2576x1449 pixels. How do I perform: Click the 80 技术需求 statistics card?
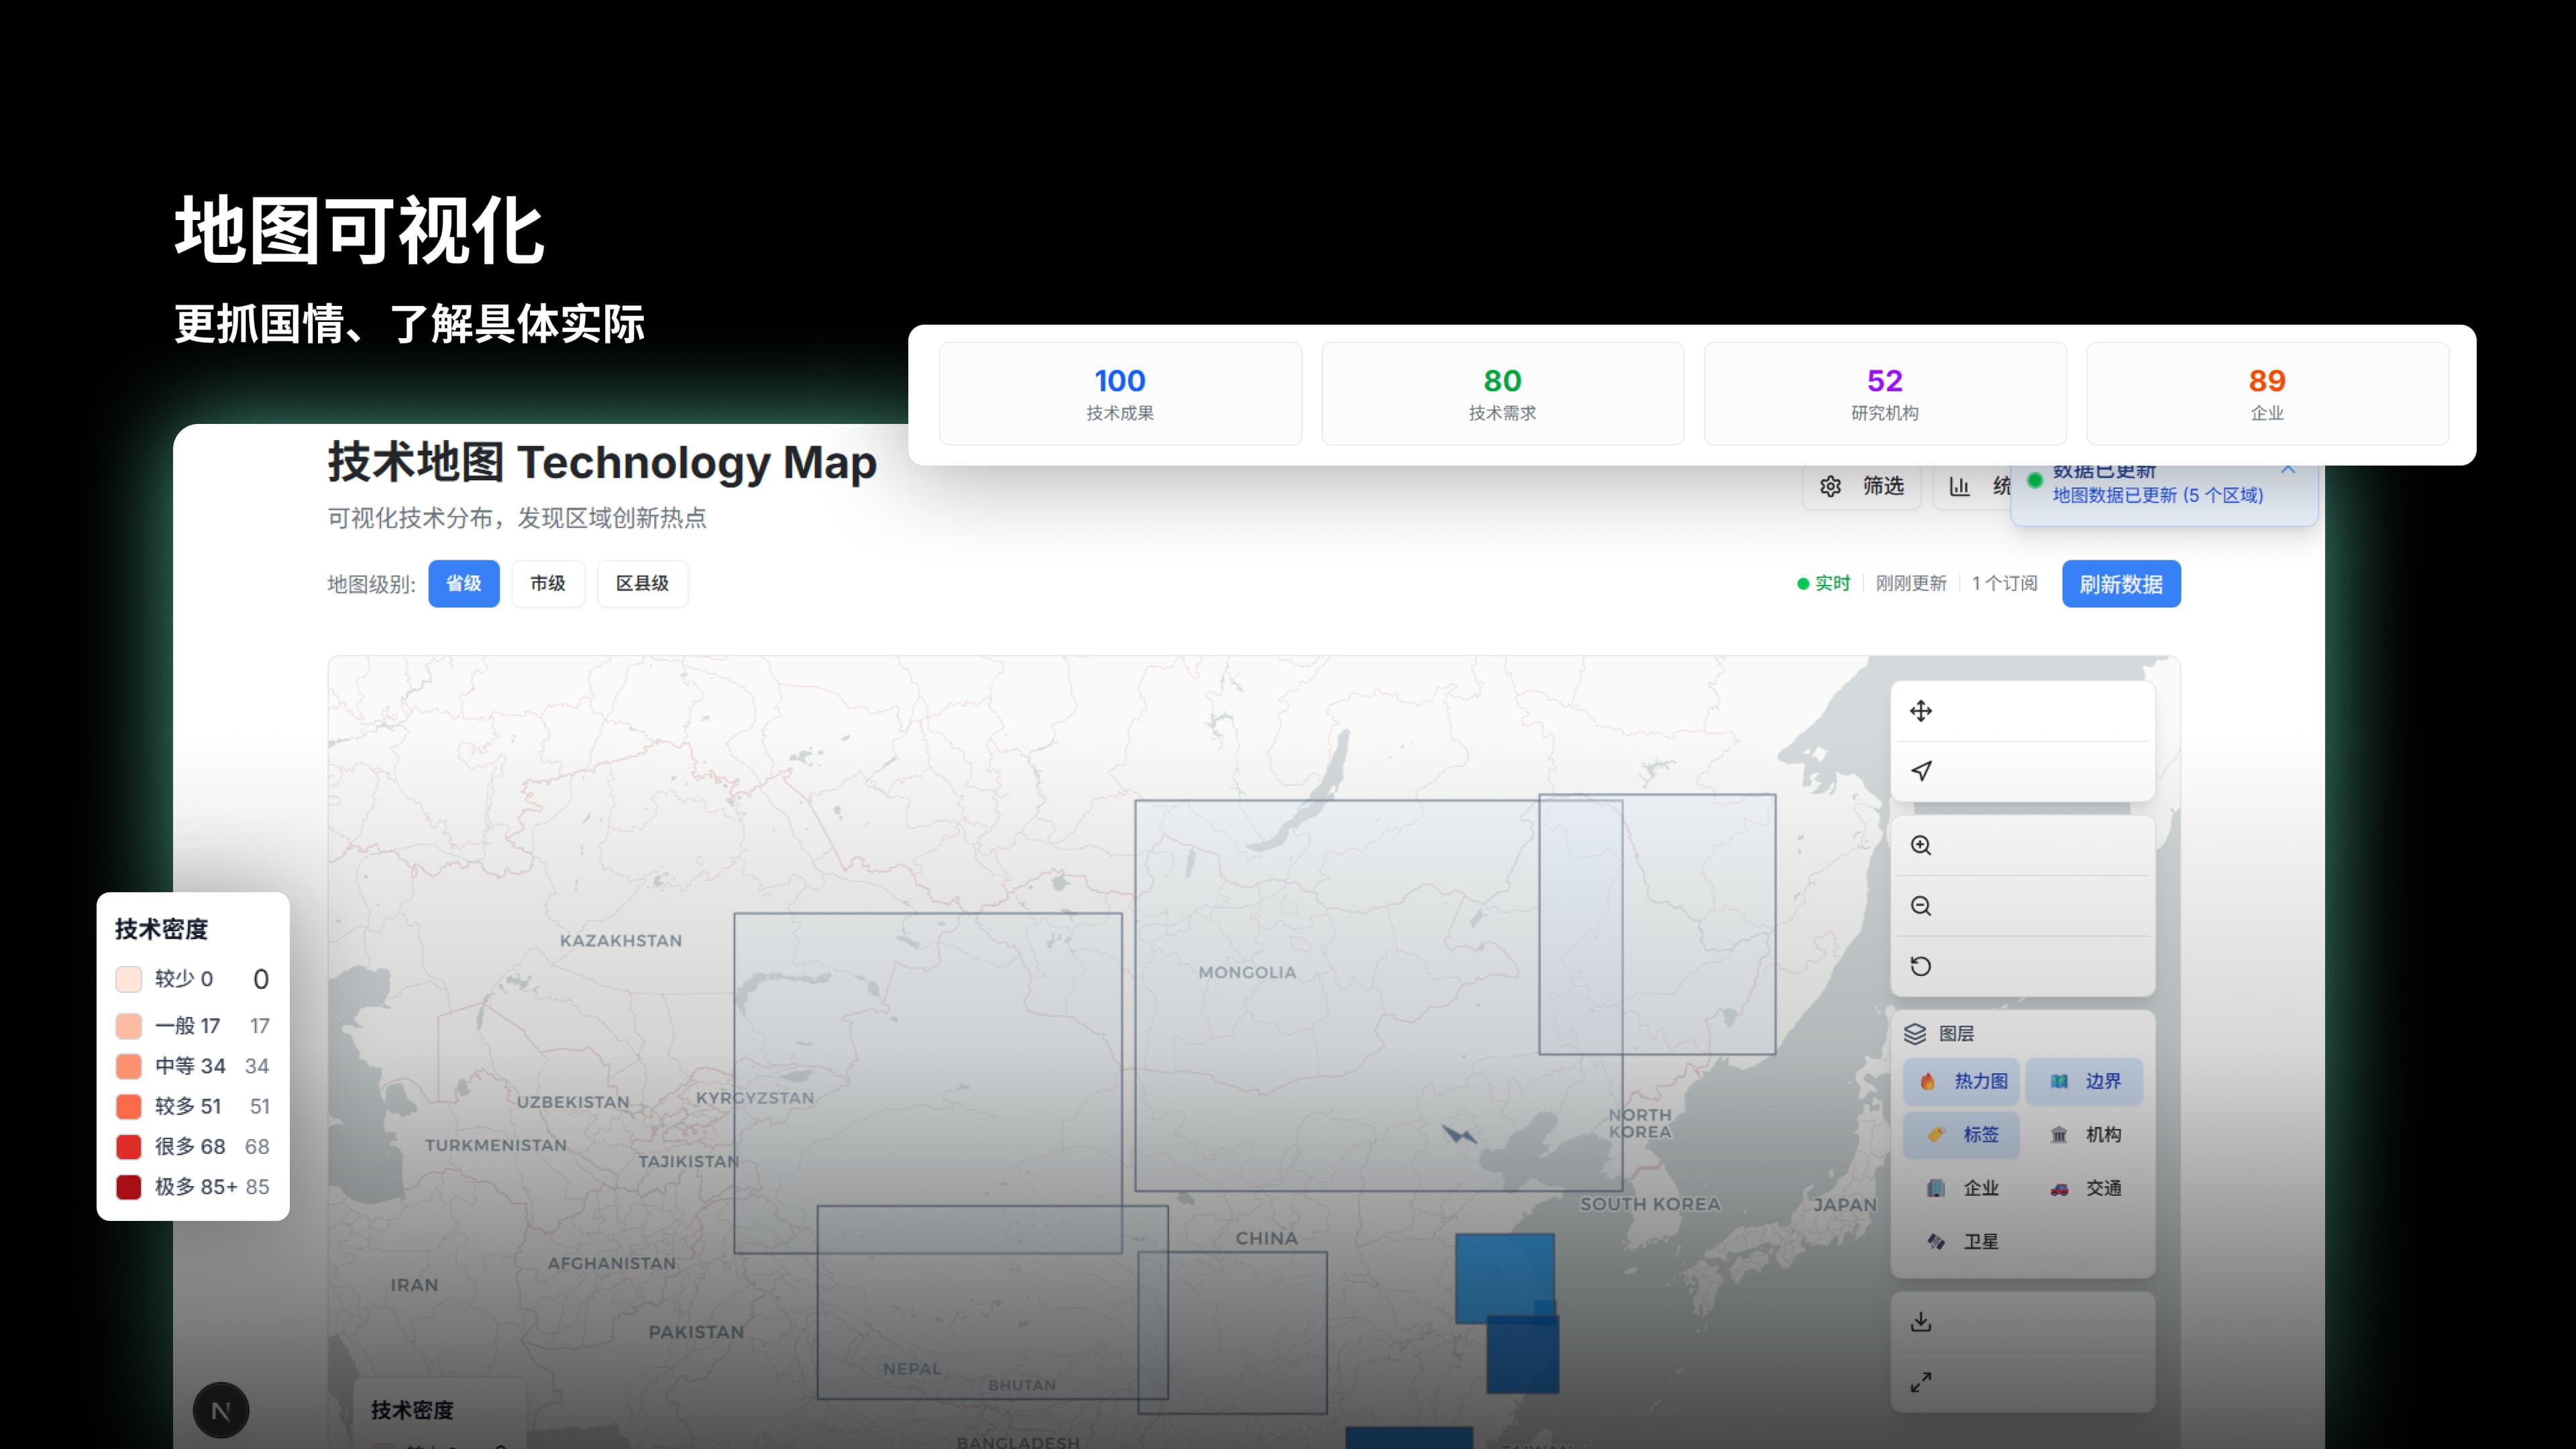pos(1503,394)
